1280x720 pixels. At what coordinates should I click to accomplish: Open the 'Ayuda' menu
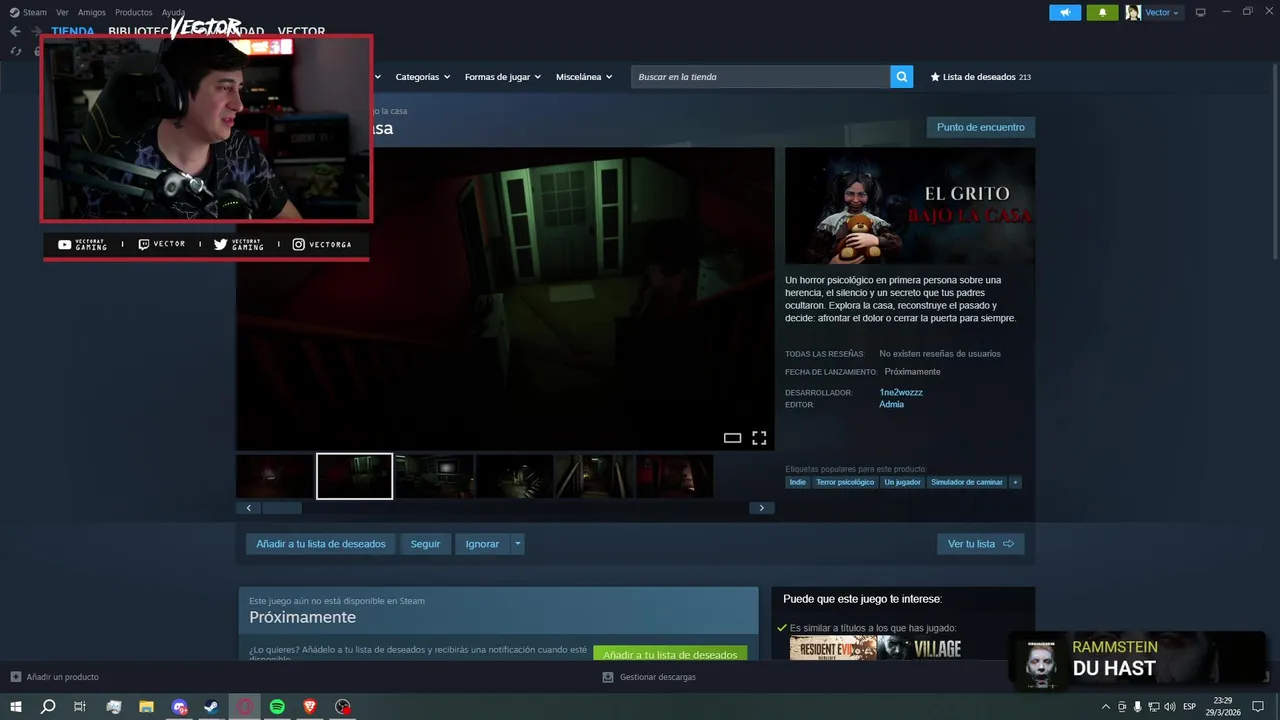click(x=173, y=12)
